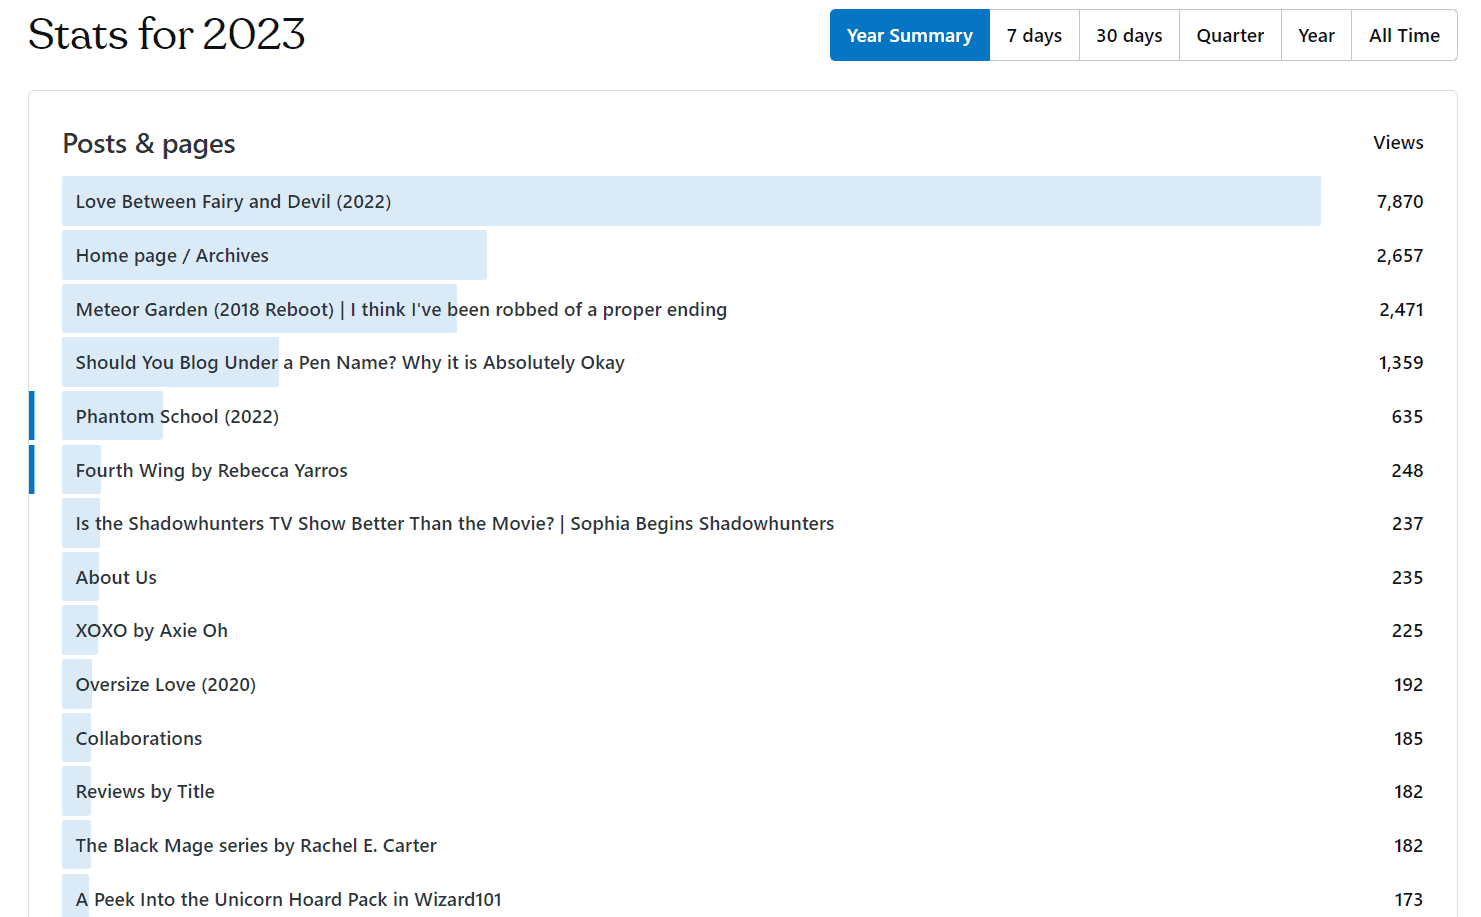Open Fourth Wing by Rebecca Yarros post
Image resolution: width=1481 pixels, height=917 pixels.
click(212, 471)
